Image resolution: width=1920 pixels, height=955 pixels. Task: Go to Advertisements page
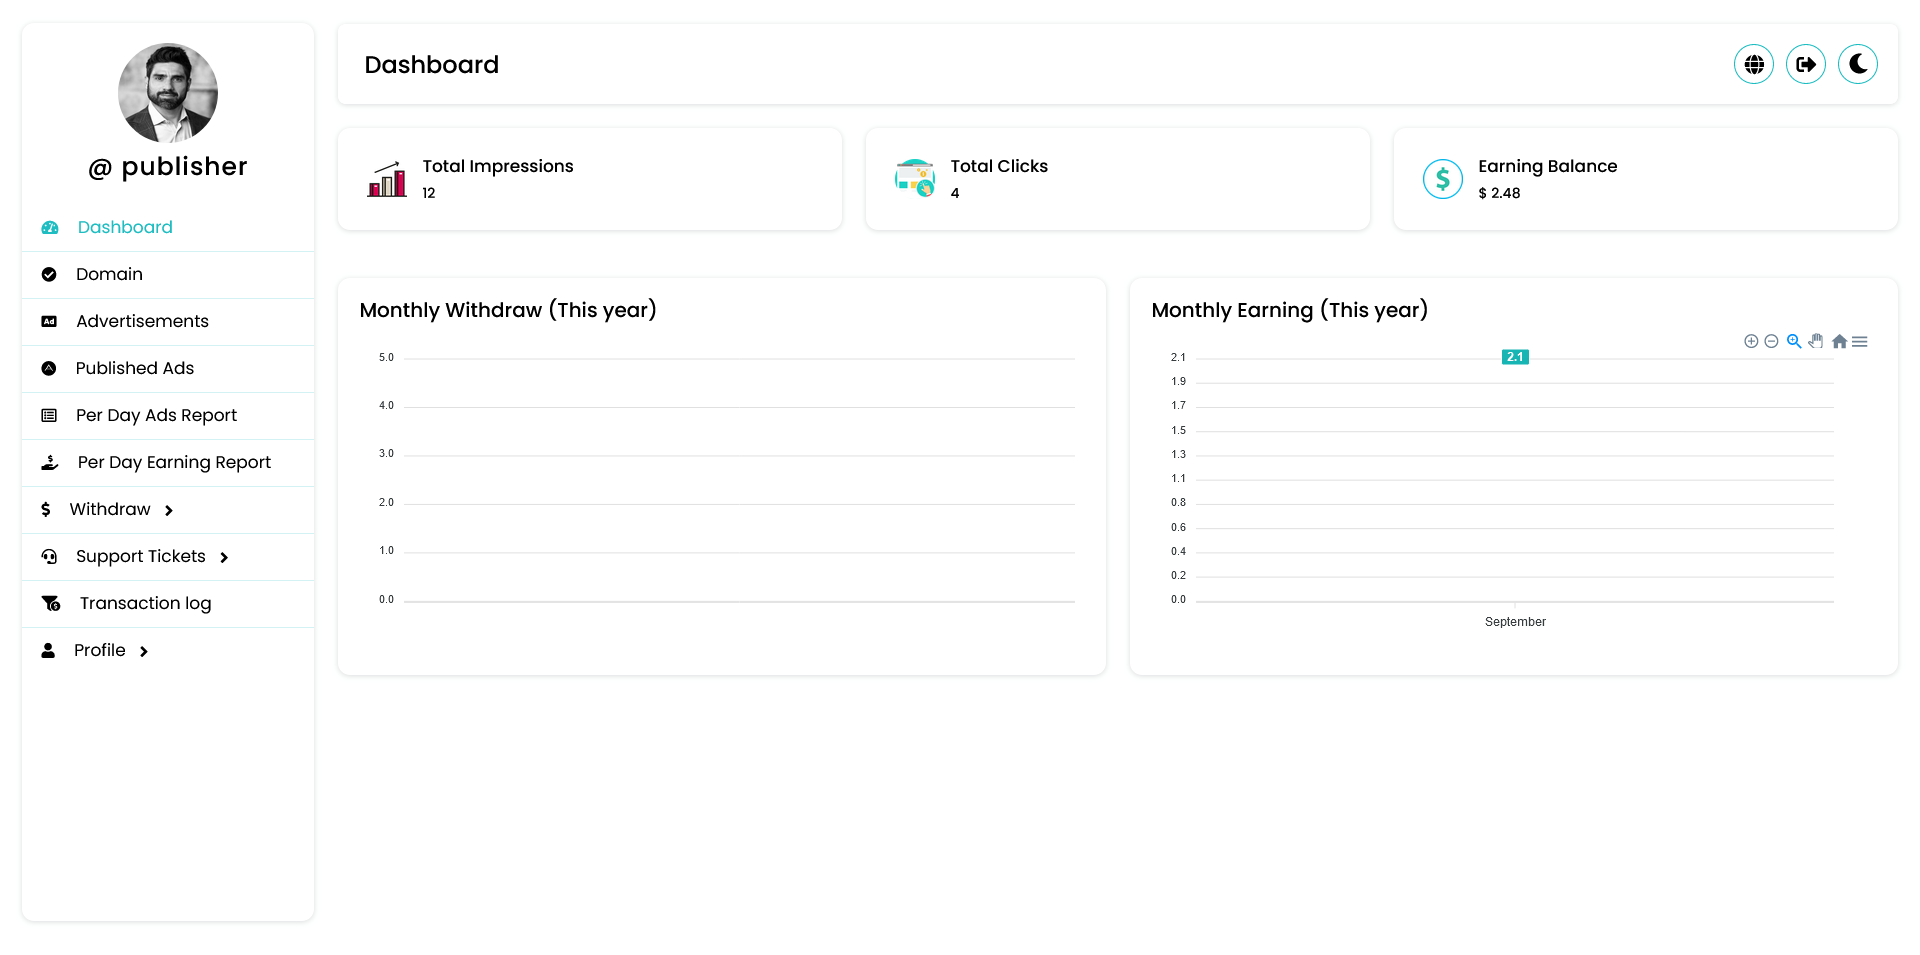[x=142, y=322]
